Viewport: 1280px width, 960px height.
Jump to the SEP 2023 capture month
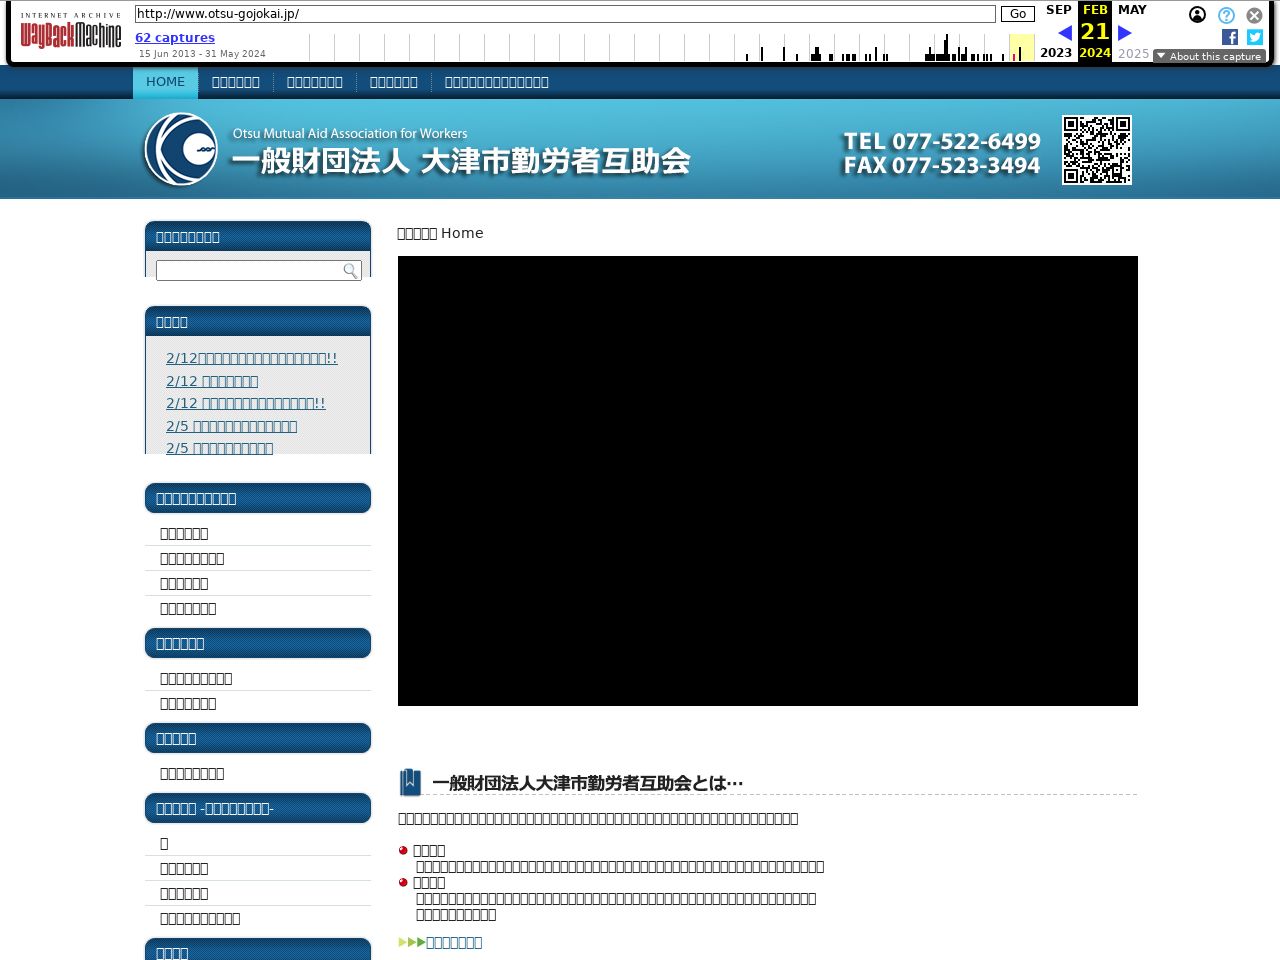(x=1058, y=10)
